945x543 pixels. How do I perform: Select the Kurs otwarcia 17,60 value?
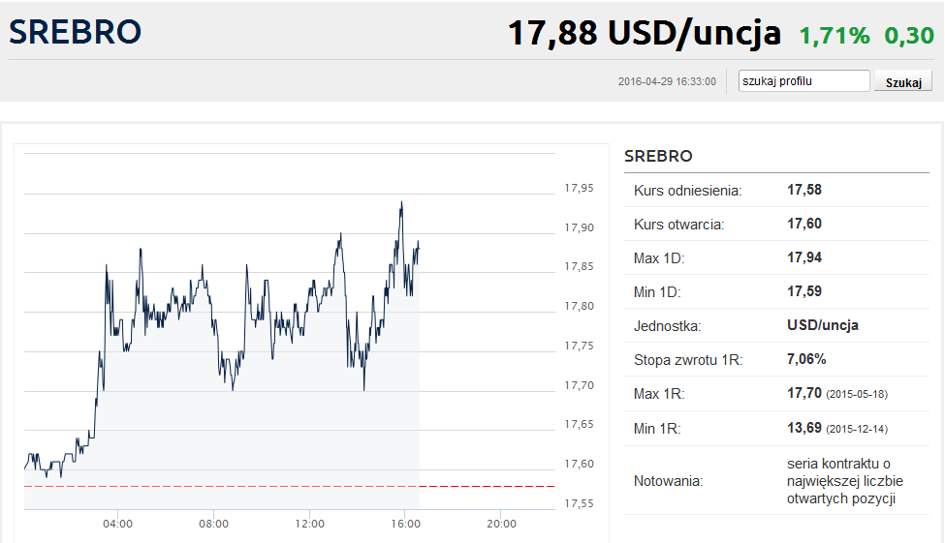coord(804,224)
